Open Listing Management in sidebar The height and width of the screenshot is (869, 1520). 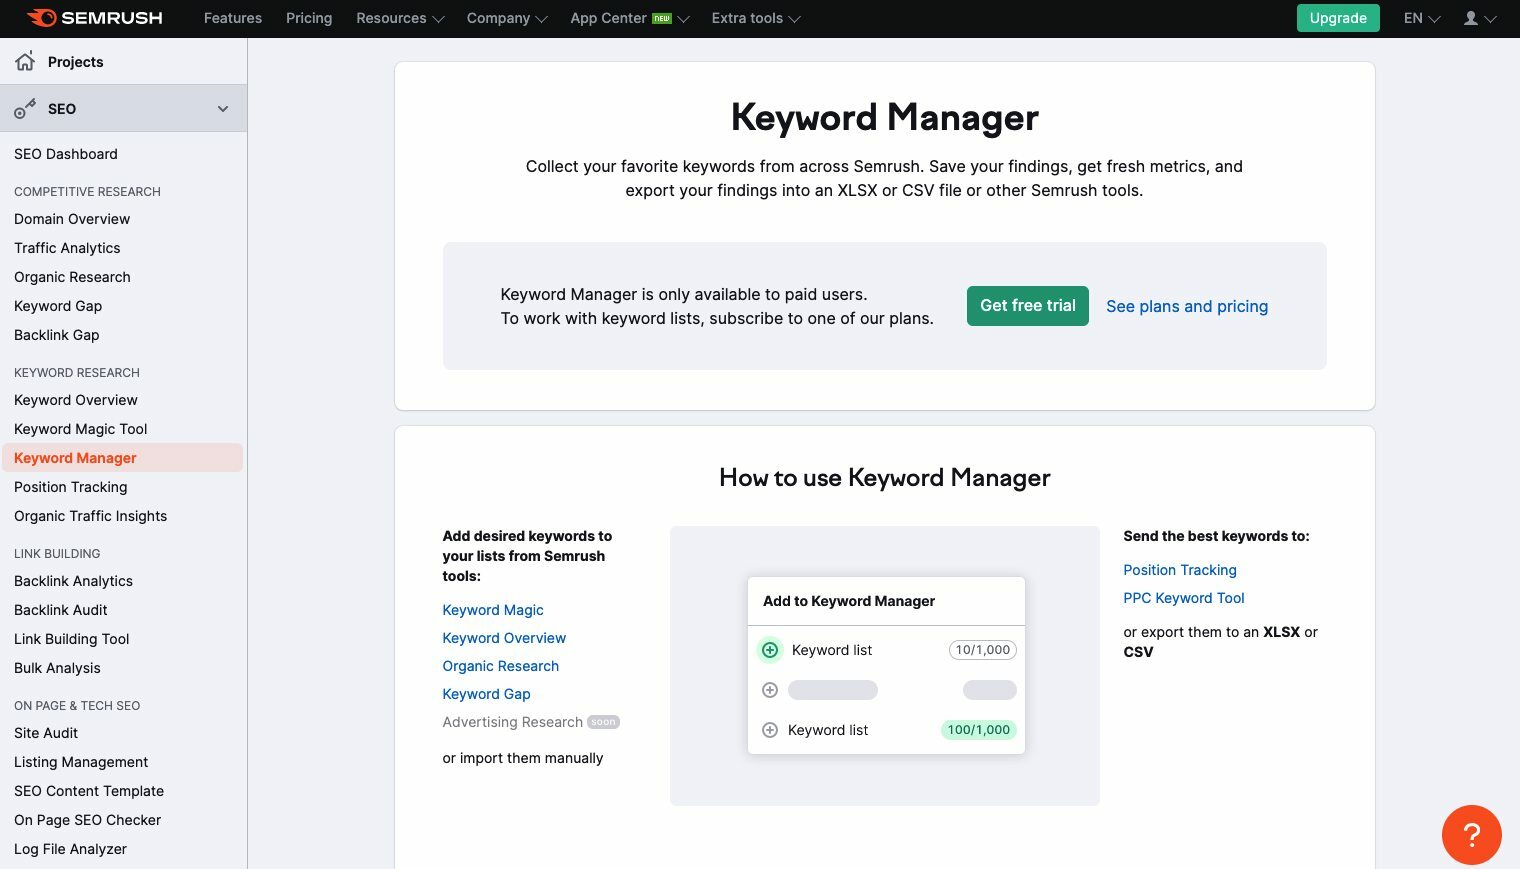click(81, 762)
